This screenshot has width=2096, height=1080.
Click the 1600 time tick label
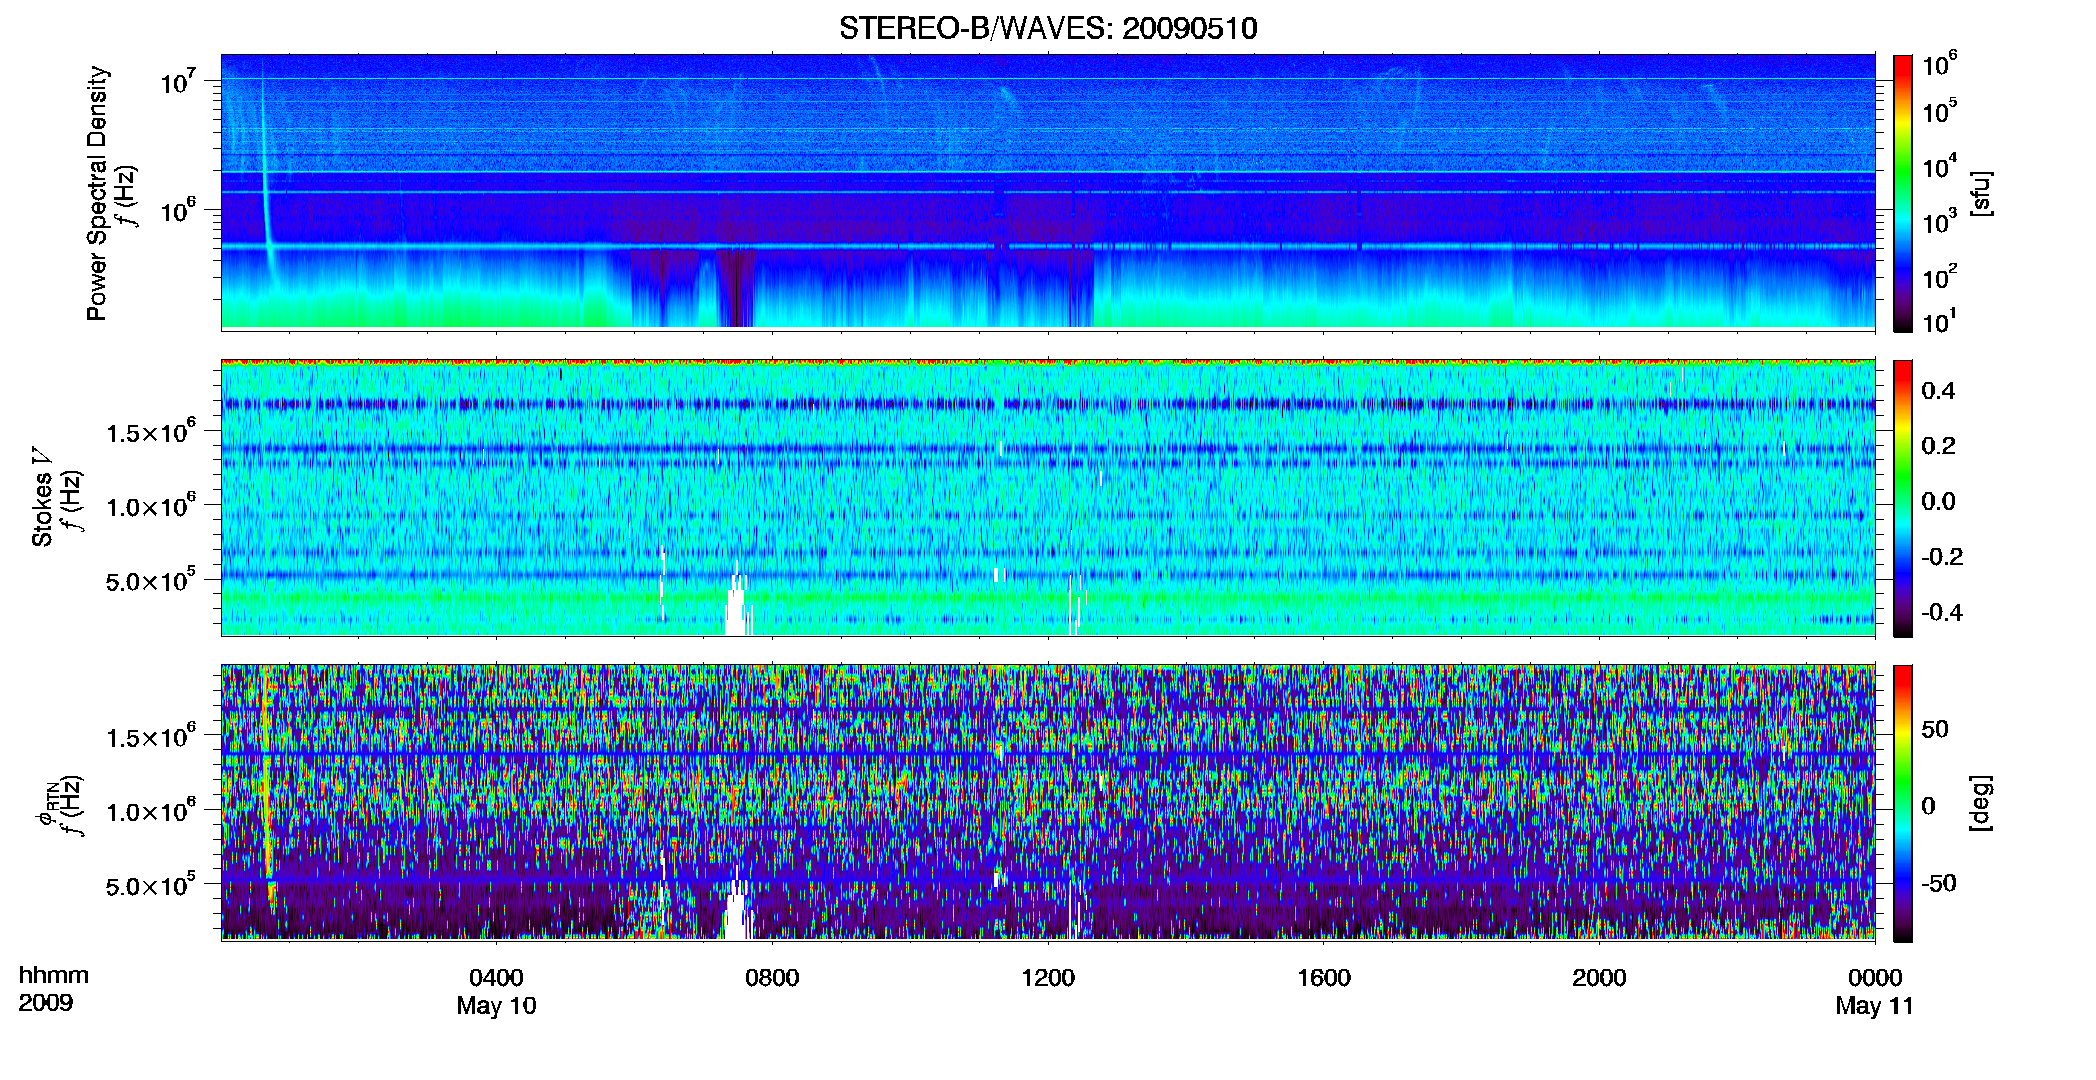pos(1324,978)
